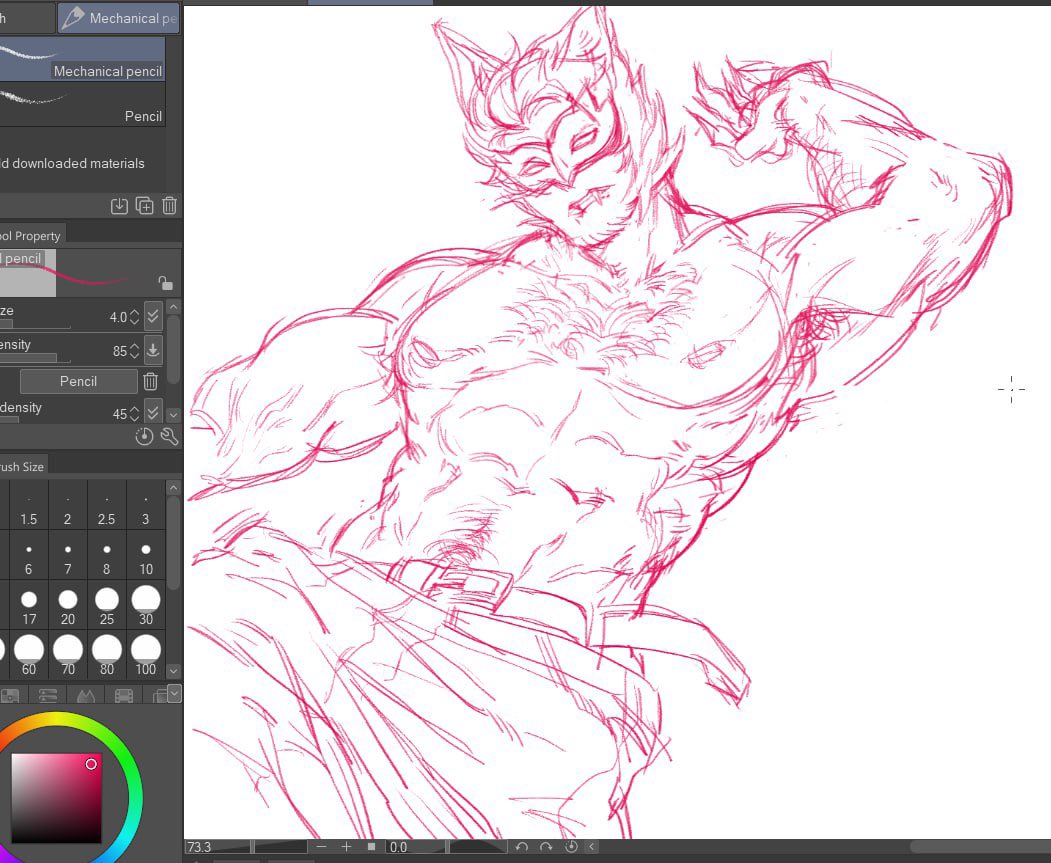Rotate the canvas right

[x=546, y=847]
